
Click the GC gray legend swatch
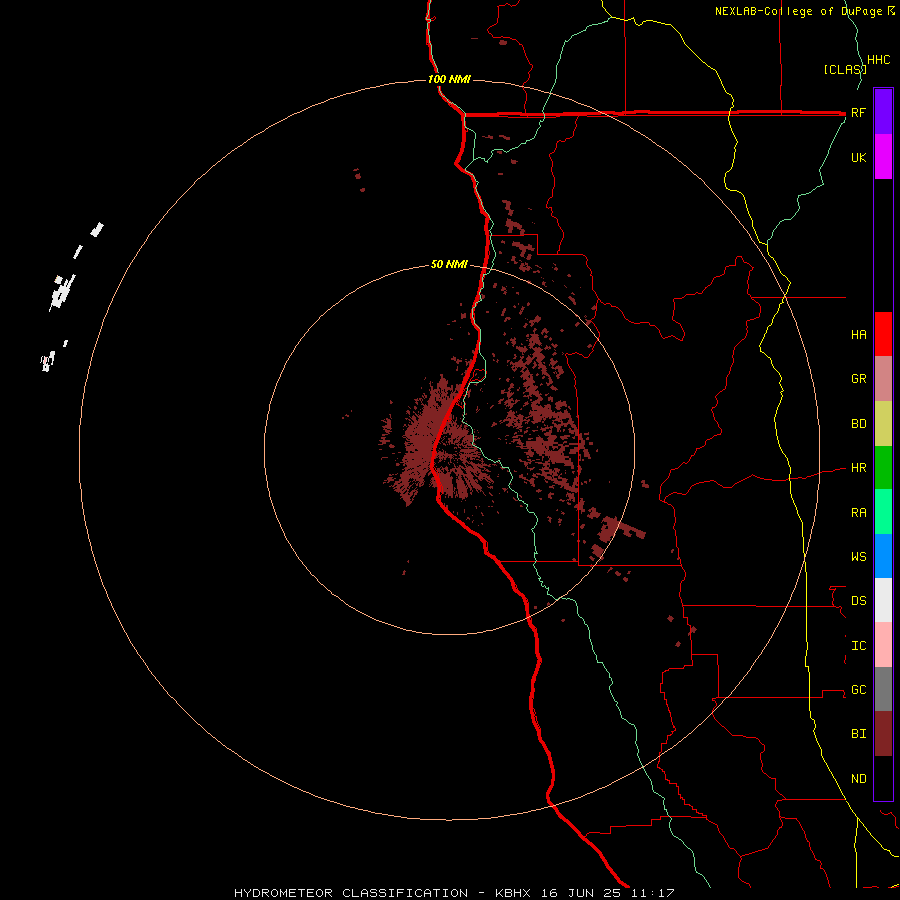coord(883,689)
